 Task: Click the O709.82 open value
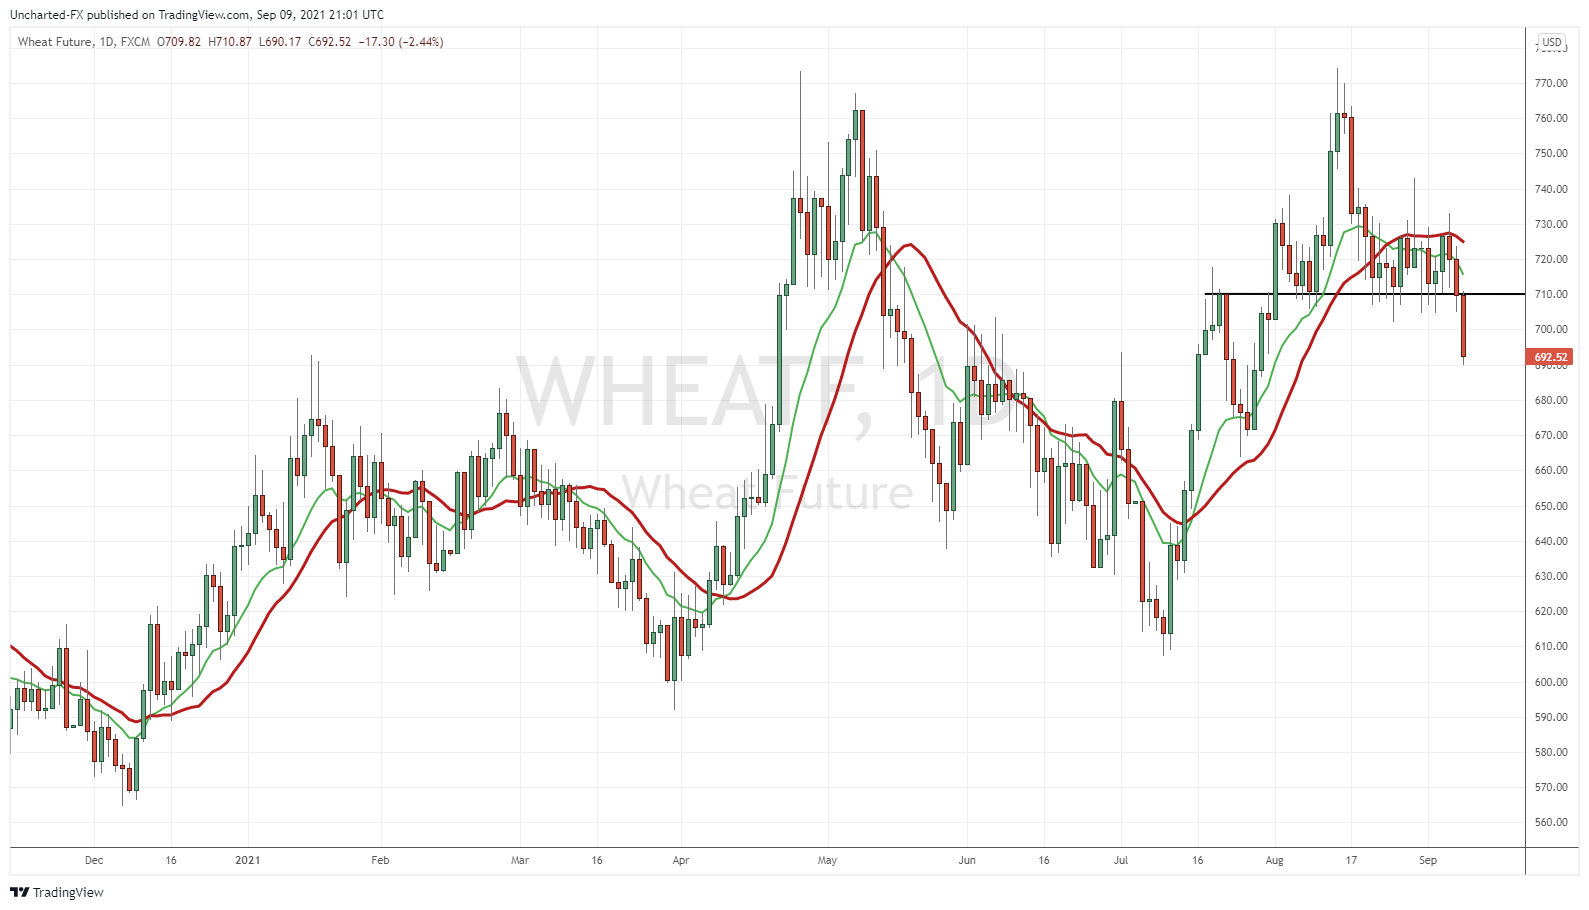pyautogui.click(x=178, y=42)
